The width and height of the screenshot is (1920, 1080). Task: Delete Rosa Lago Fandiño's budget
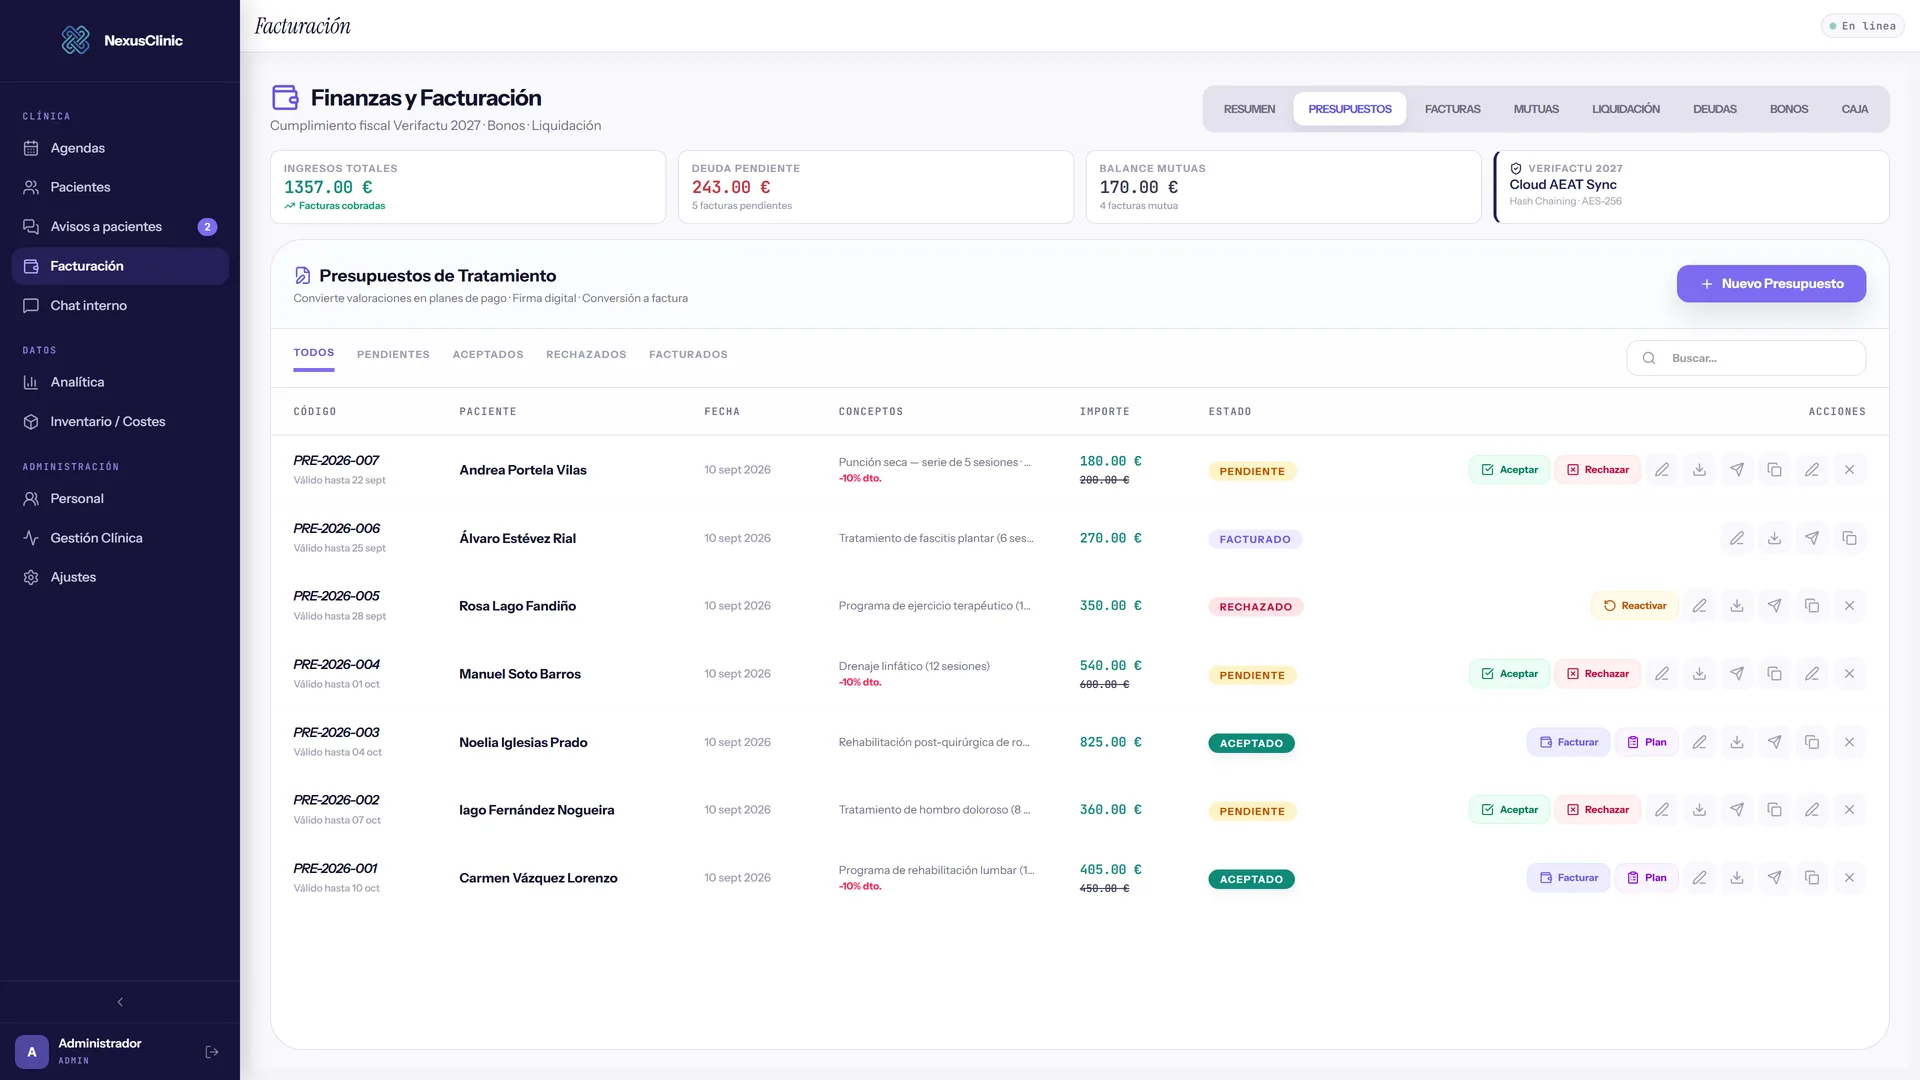coord(1849,606)
